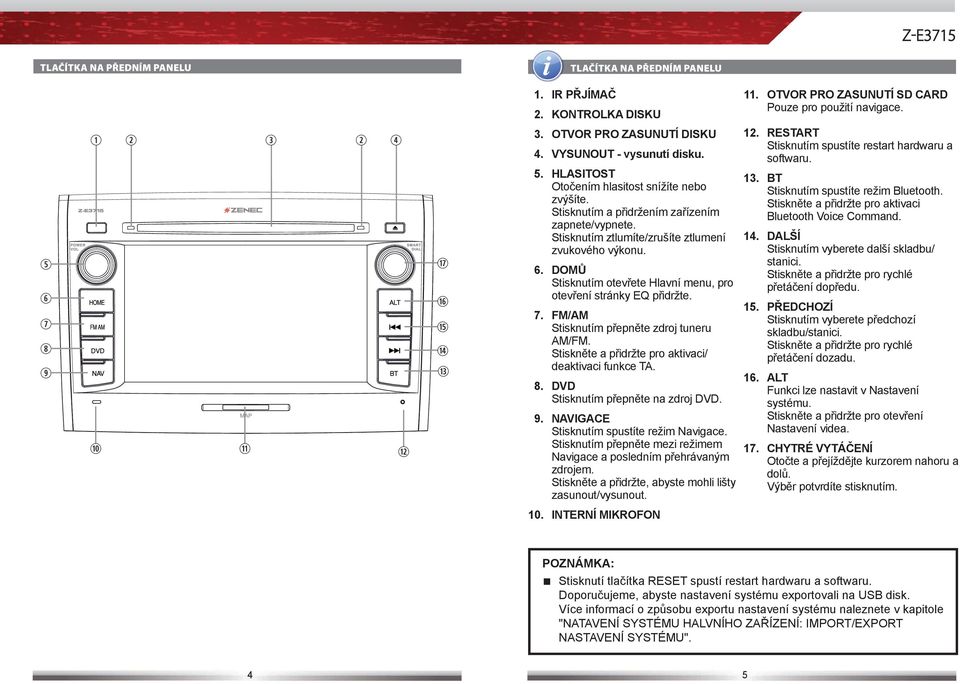
Task: Click the BT button on the device diagram
Action: (394, 373)
